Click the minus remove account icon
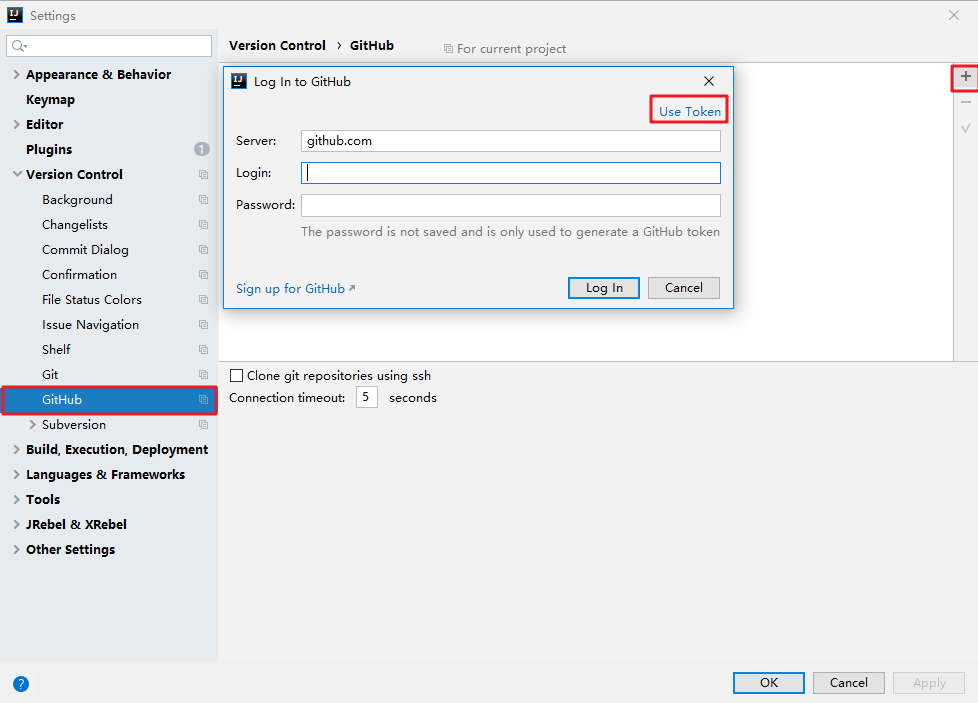 pyautogui.click(x=966, y=102)
